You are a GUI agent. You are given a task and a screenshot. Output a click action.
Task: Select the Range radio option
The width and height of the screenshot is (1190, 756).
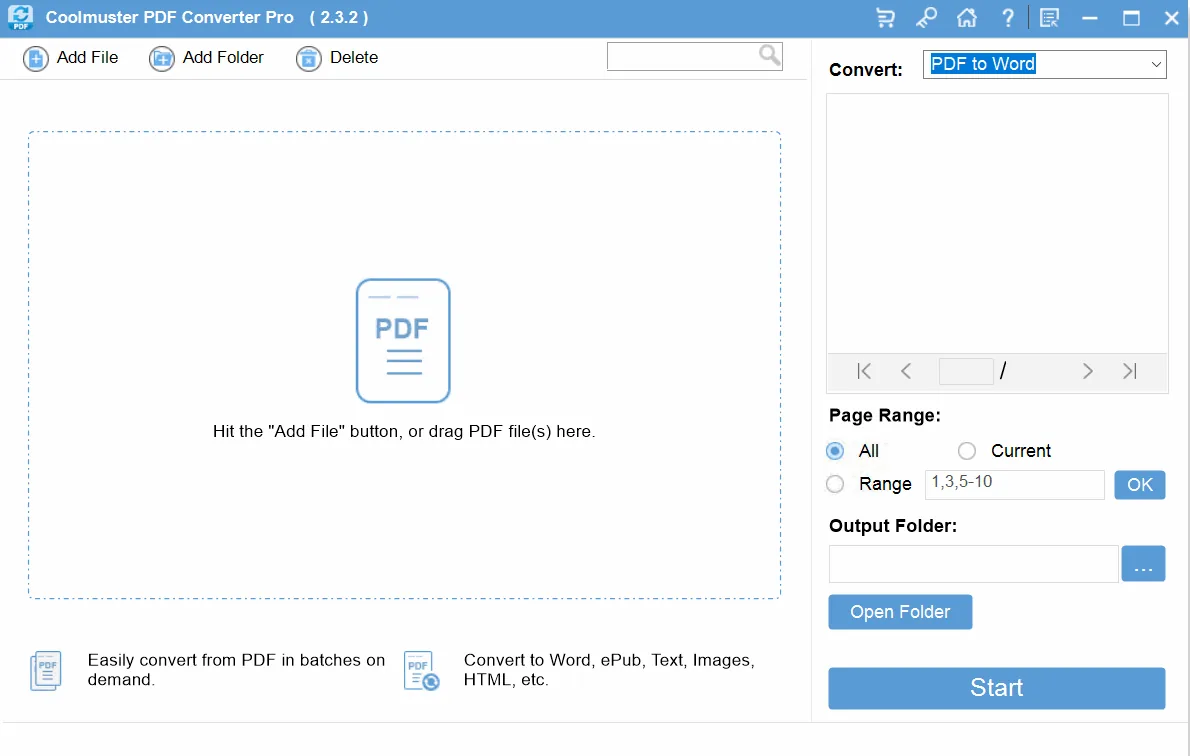835,484
